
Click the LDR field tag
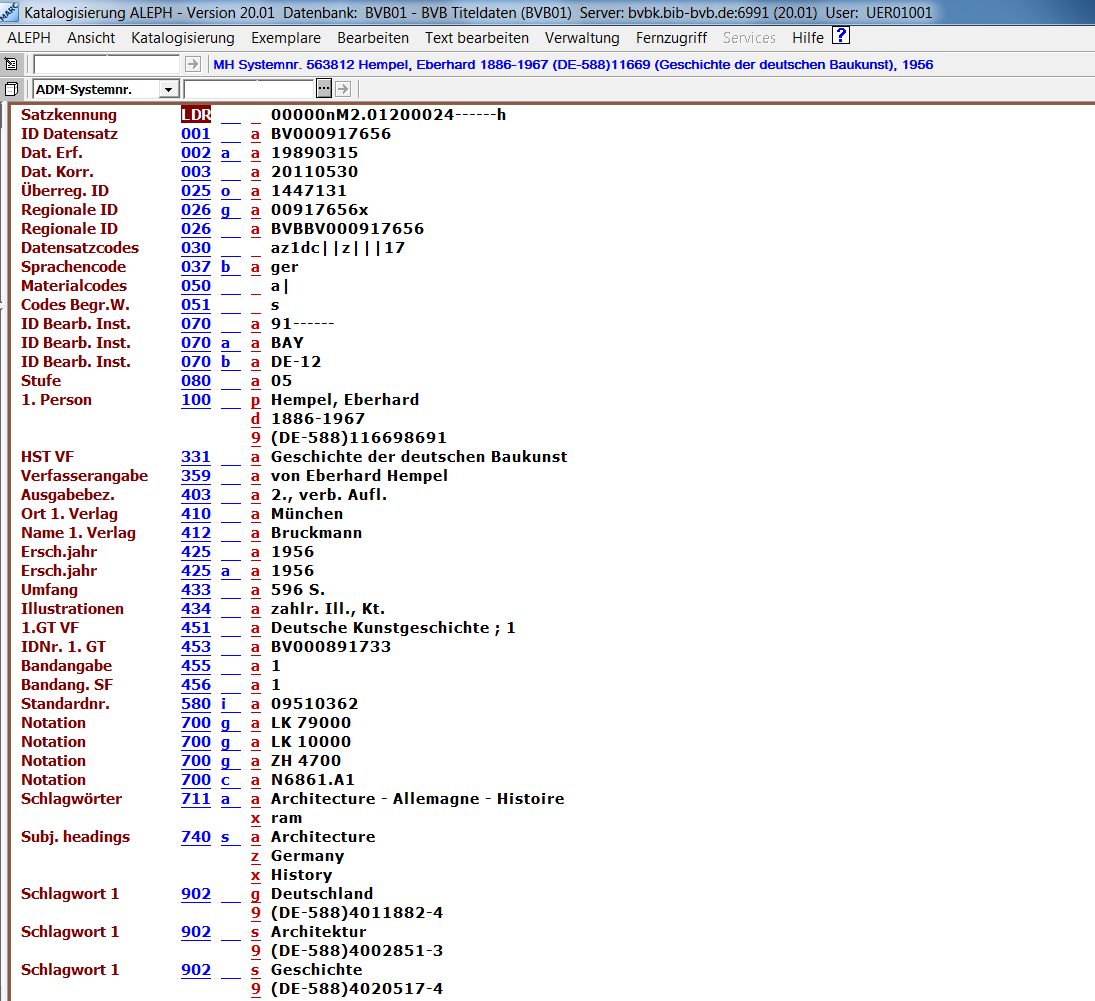(196, 115)
